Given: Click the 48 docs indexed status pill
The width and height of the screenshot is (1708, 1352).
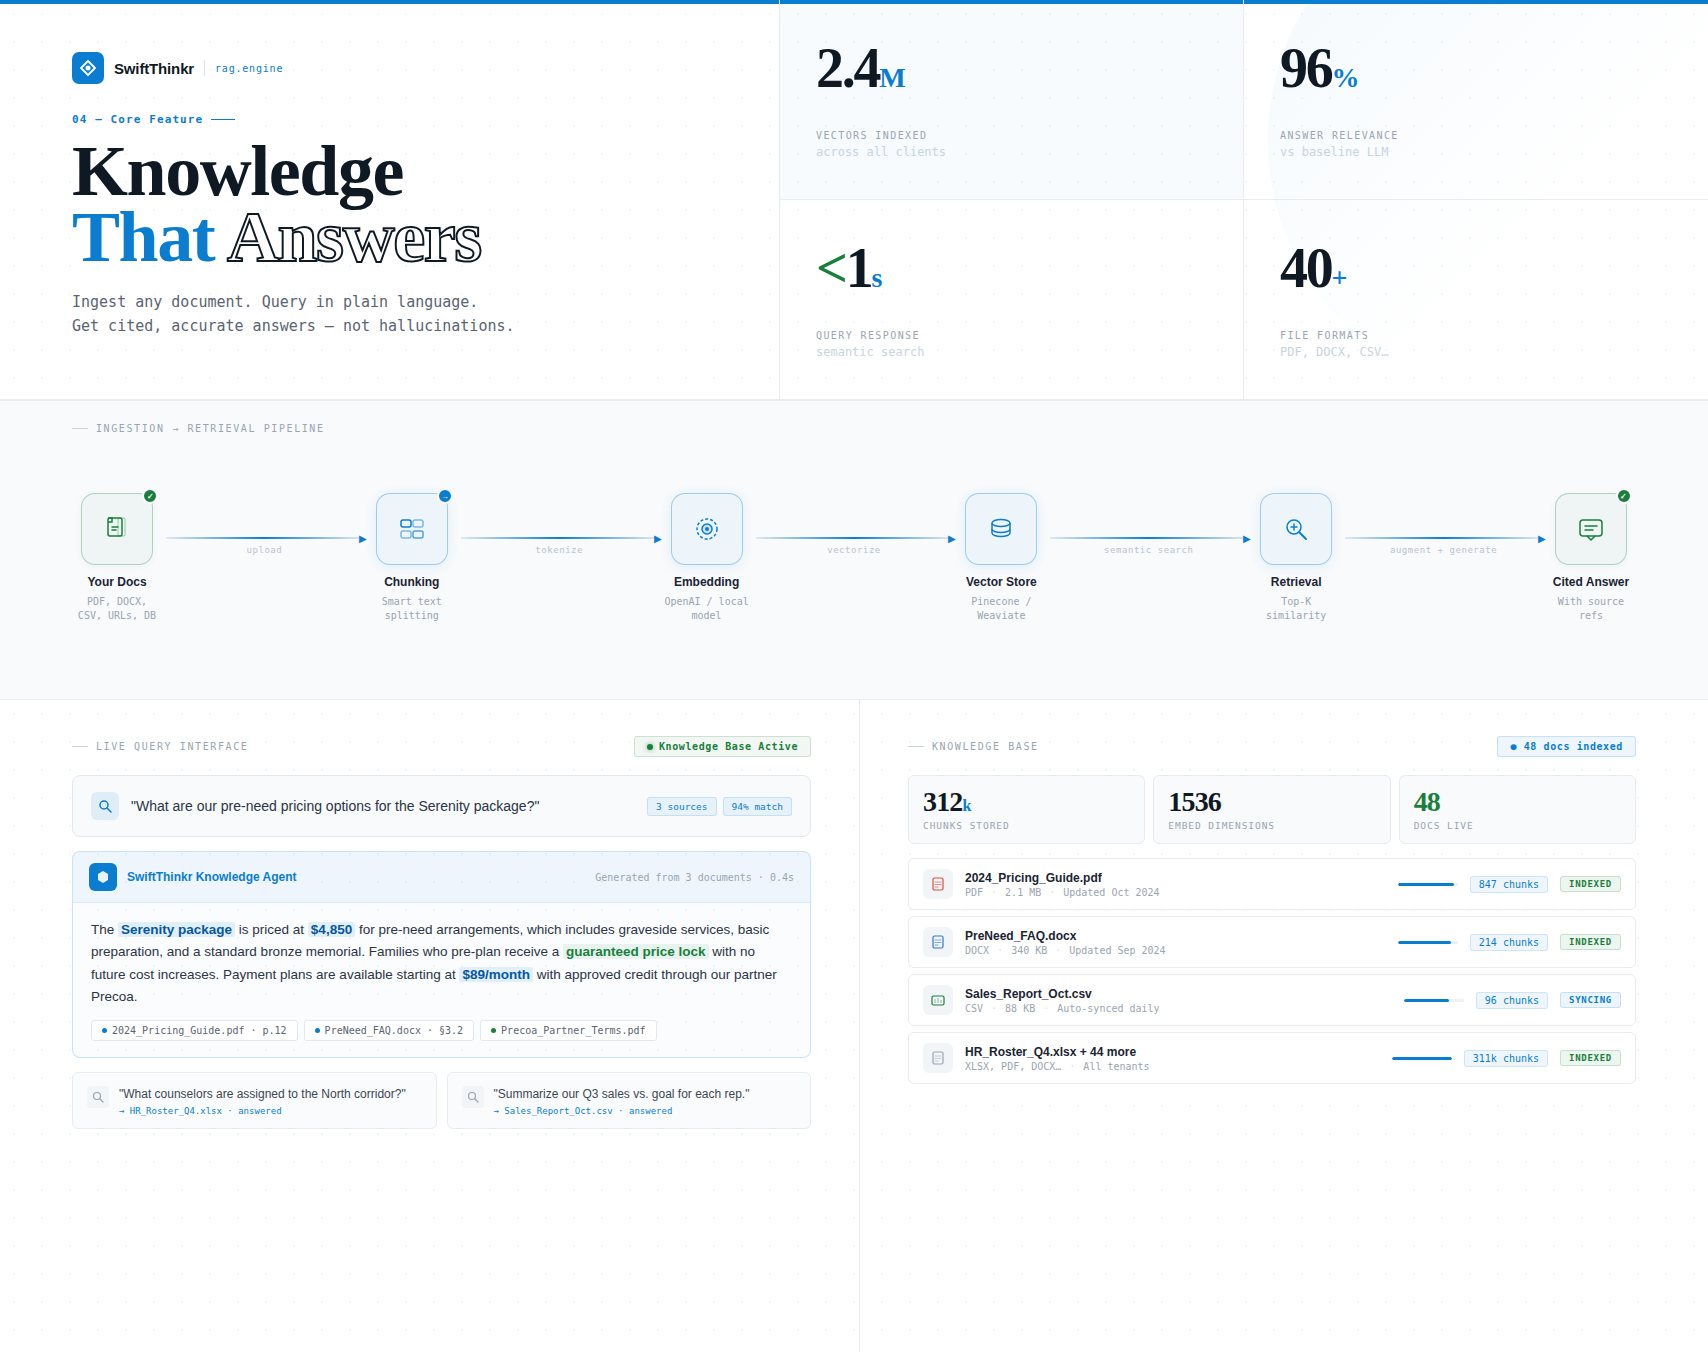Looking at the screenshot, I should tap(1566, 747).
